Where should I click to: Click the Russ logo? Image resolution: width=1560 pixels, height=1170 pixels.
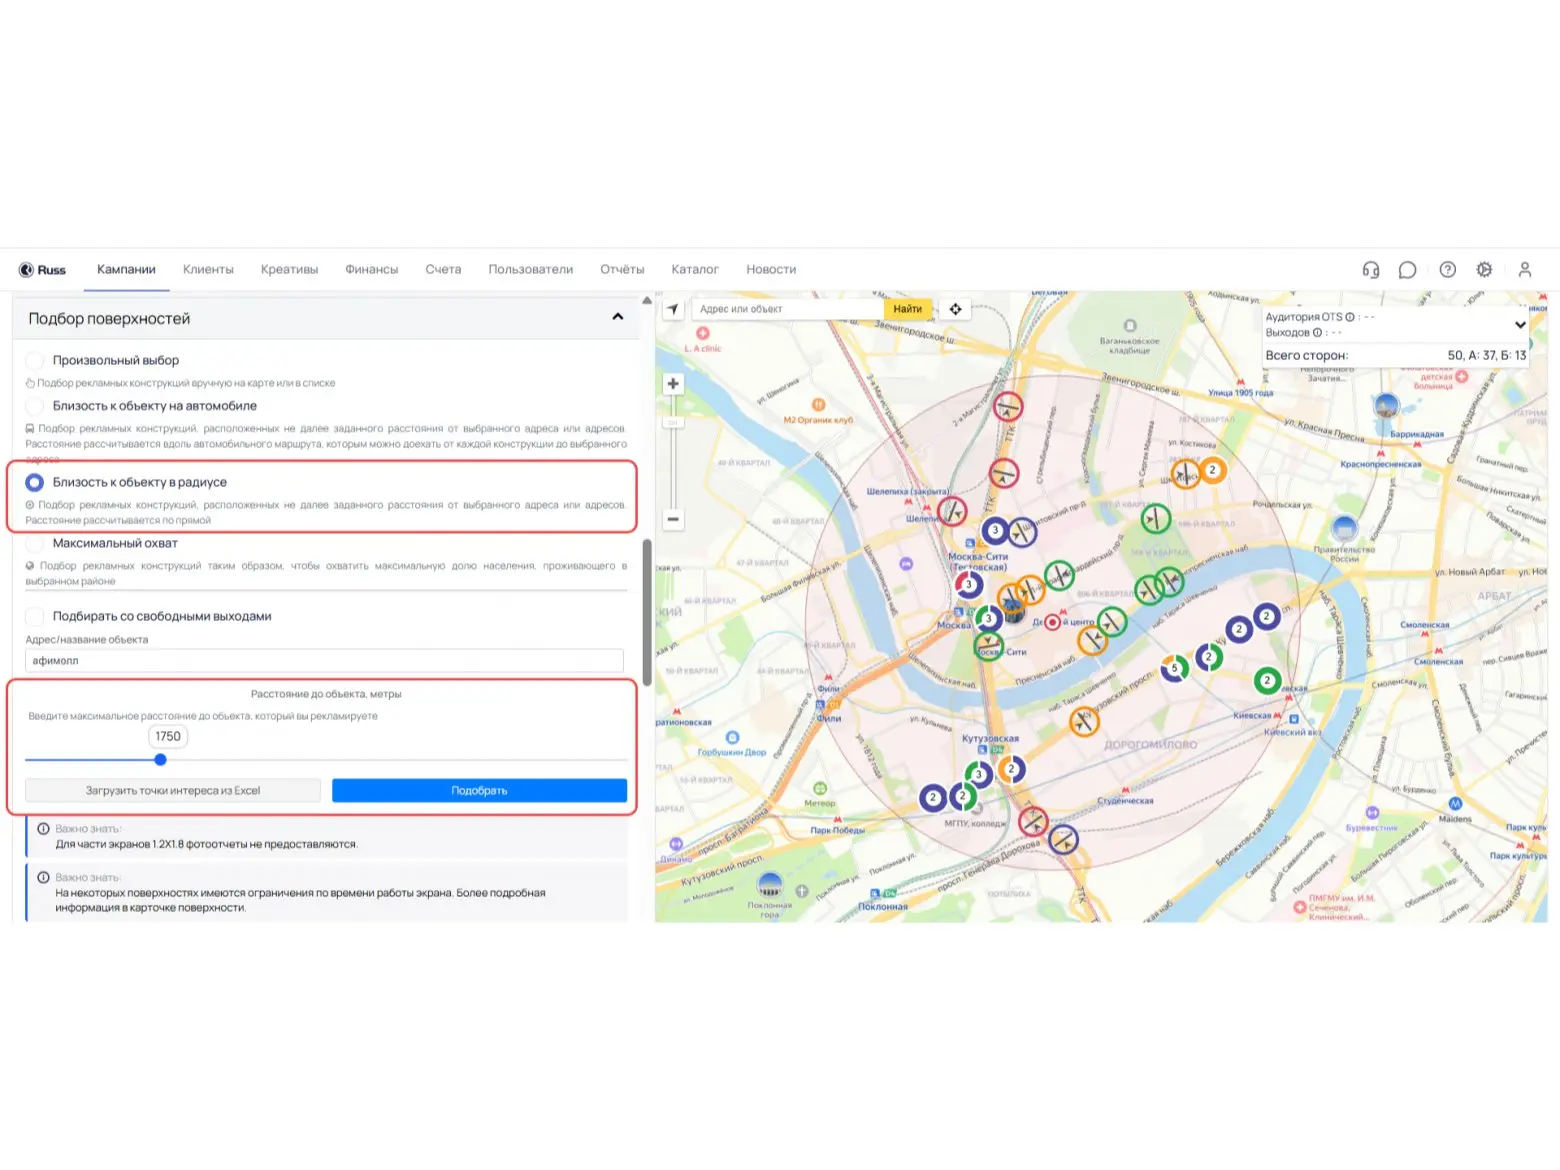click(x=42, y=270)
